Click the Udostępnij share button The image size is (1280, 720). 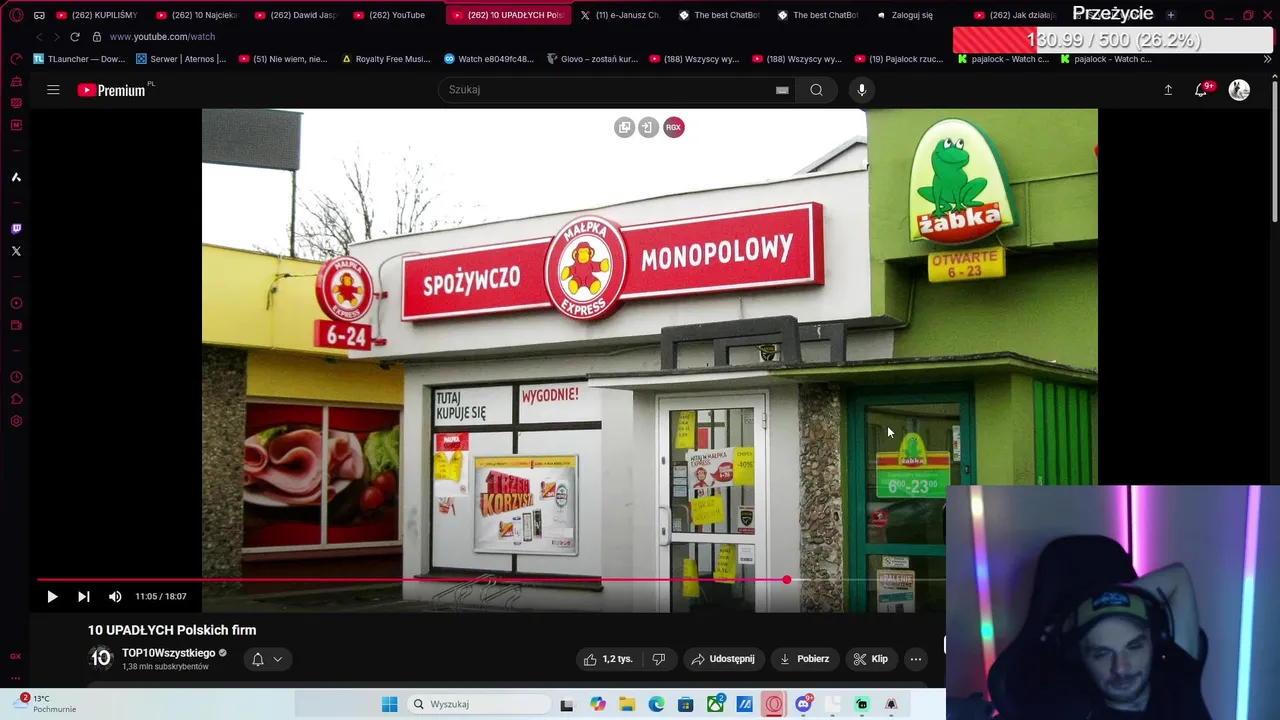724,659
